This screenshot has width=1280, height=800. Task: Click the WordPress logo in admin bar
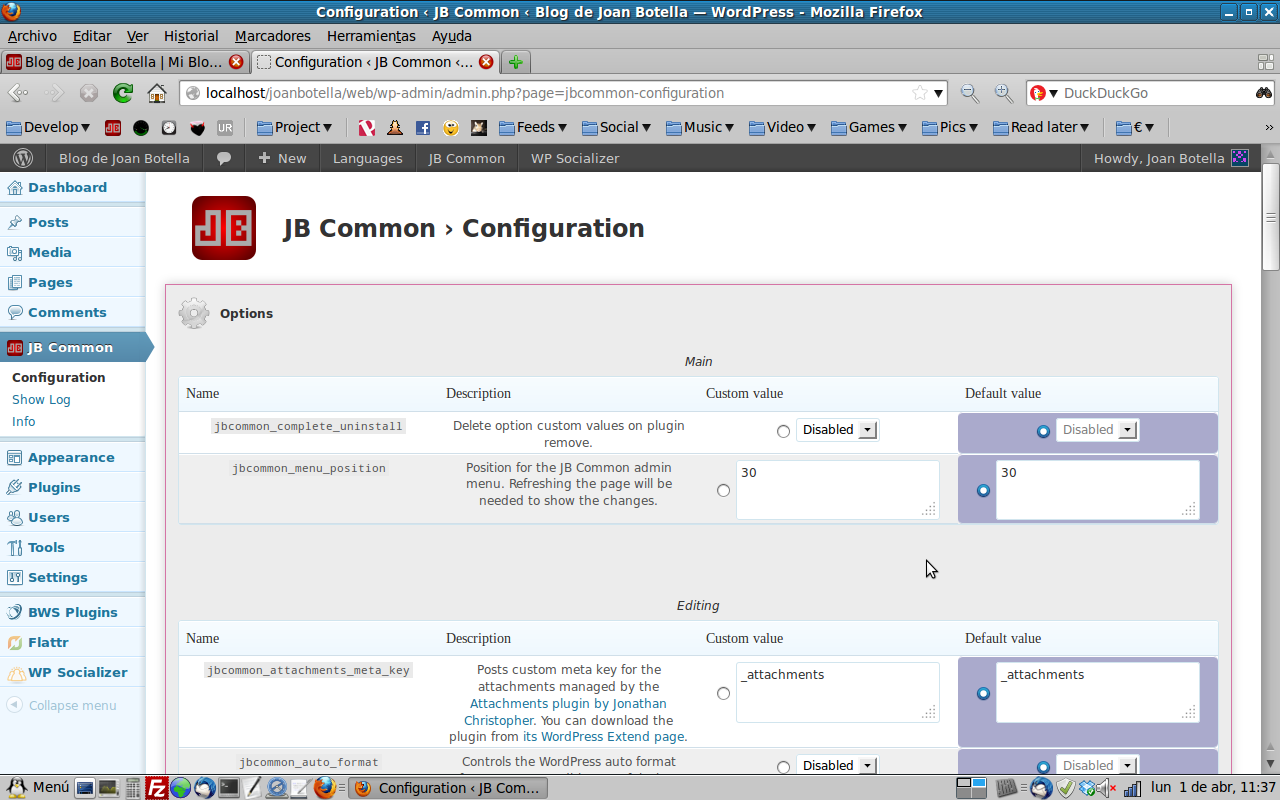tap(23, 158)
